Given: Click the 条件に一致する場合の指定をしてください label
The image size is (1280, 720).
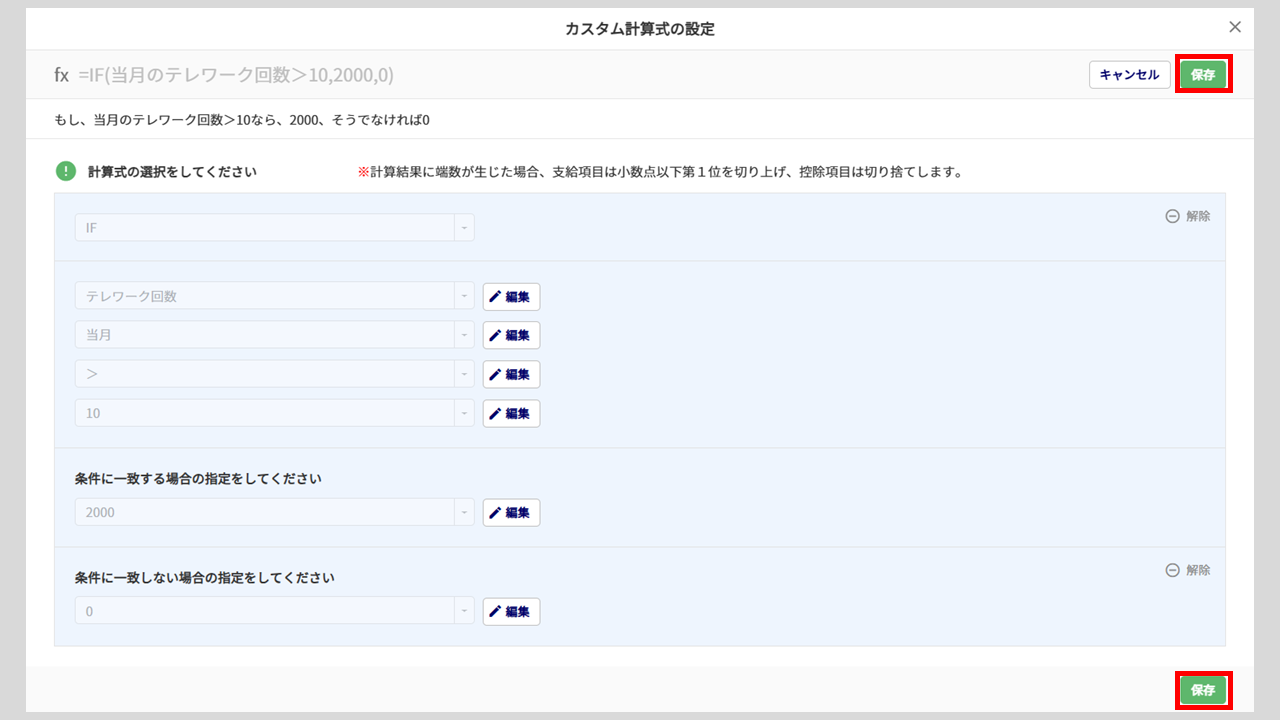Looking at the screenshot, I should 198,479.
